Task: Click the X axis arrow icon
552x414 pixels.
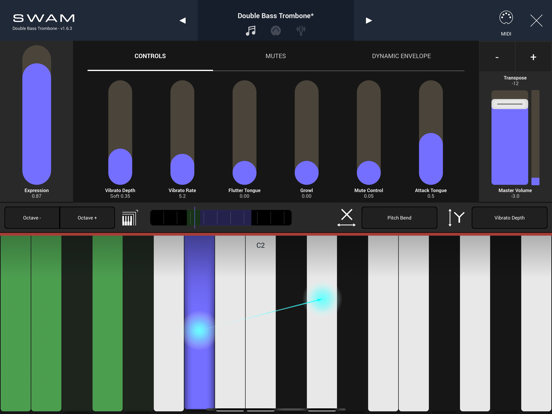Action: tap(346, 218)
